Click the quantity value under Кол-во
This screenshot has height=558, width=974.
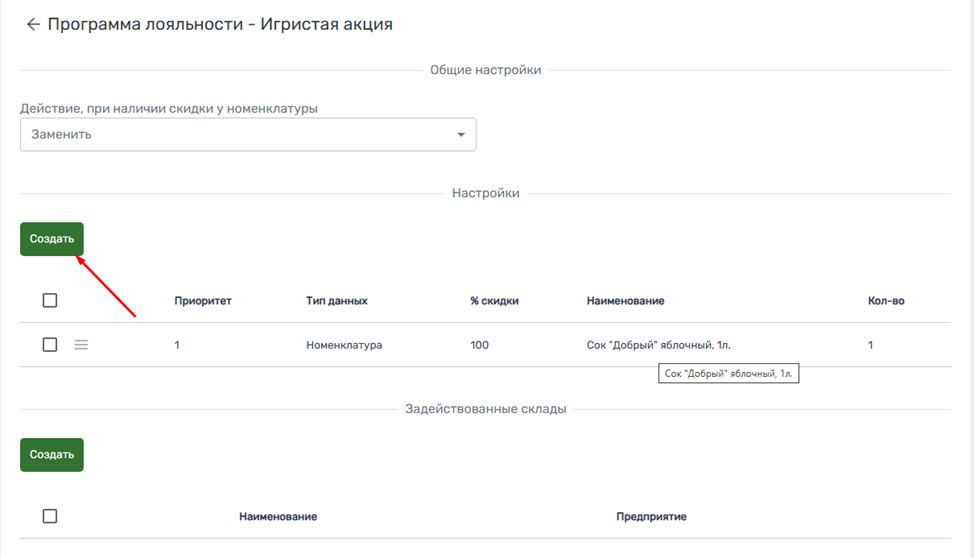tap(870, 345)
